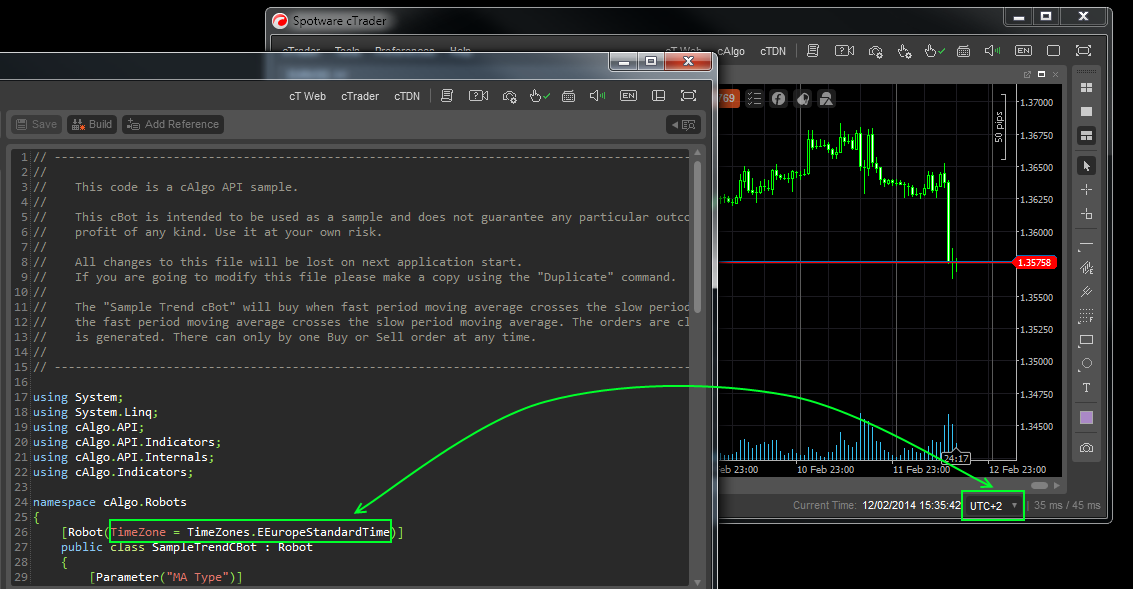The image size is (1133, 589).
Task: Click 'namespace cAlgo.Robots' line in editor
Action: click(110, 502)
